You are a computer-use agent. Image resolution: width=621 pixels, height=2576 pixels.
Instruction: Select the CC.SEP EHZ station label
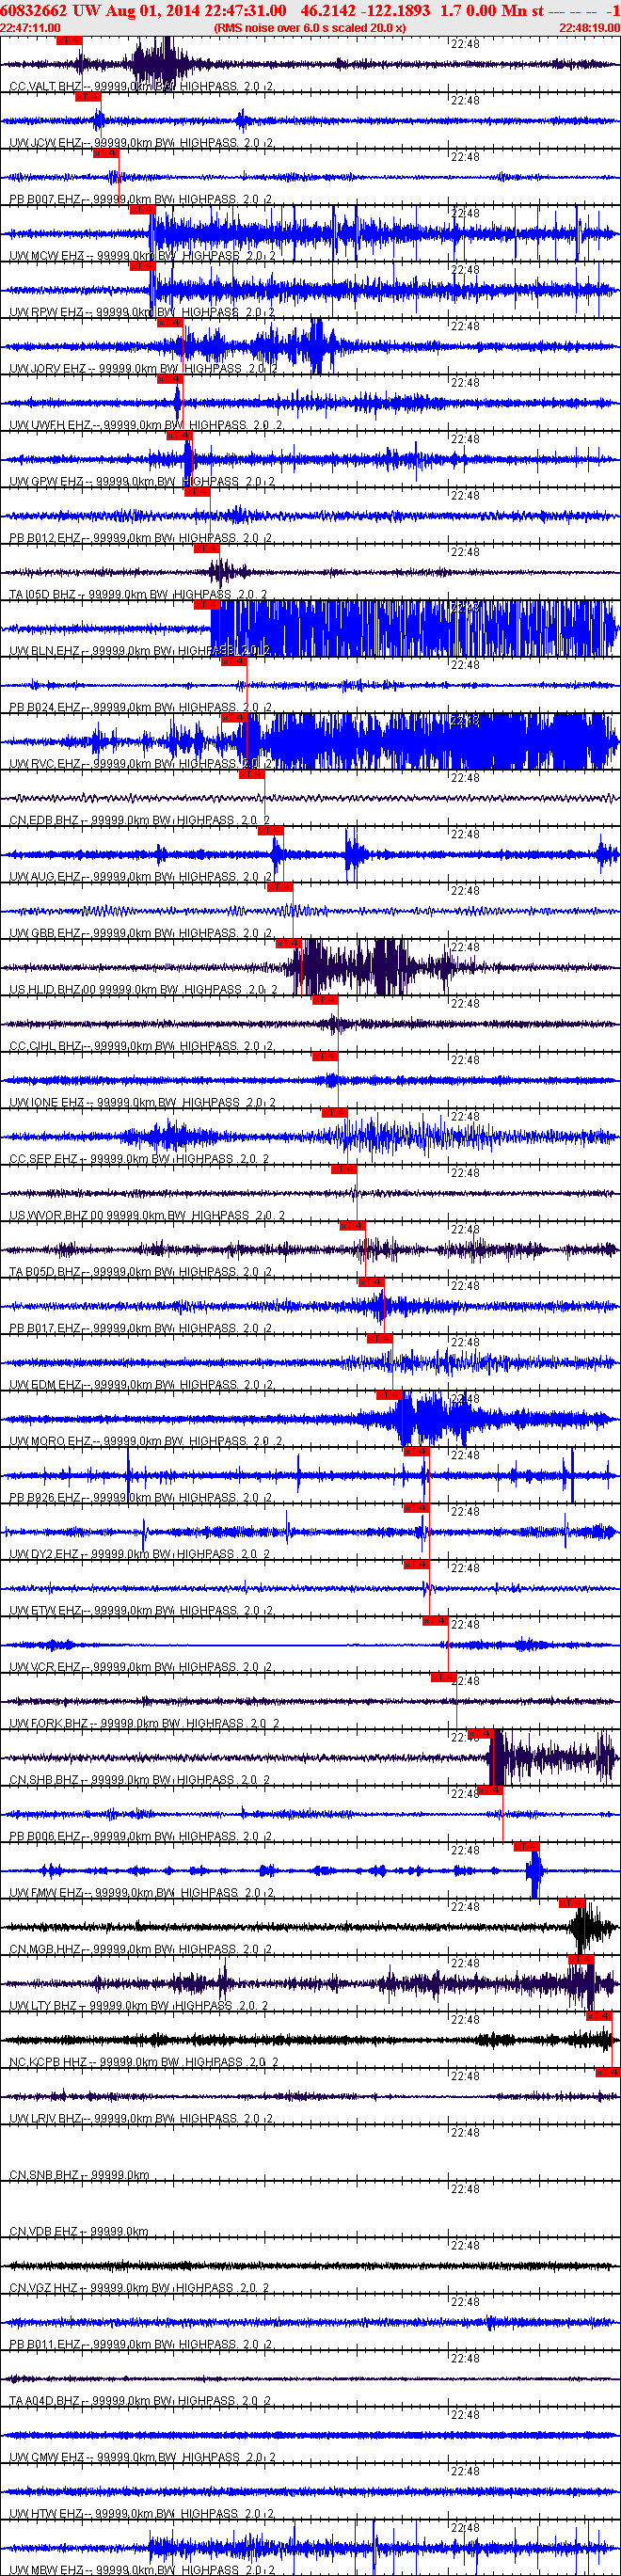tap(140, 1159)
